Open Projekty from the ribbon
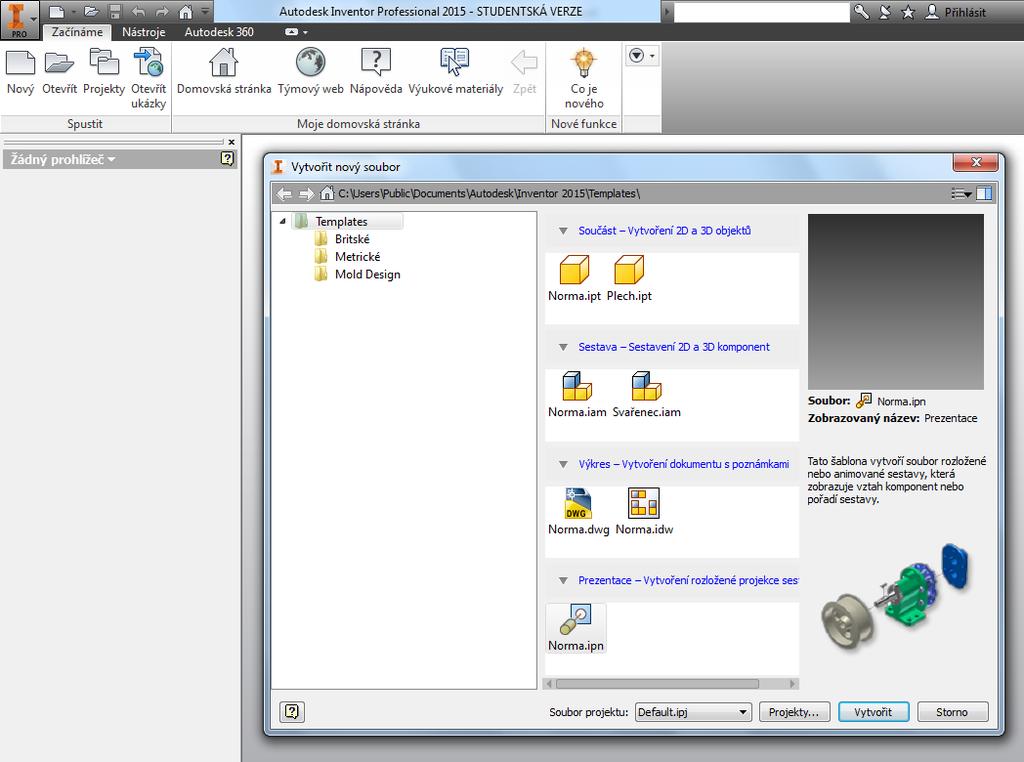The width and height of the screenshot is (1024, 762). coord(104,73)
